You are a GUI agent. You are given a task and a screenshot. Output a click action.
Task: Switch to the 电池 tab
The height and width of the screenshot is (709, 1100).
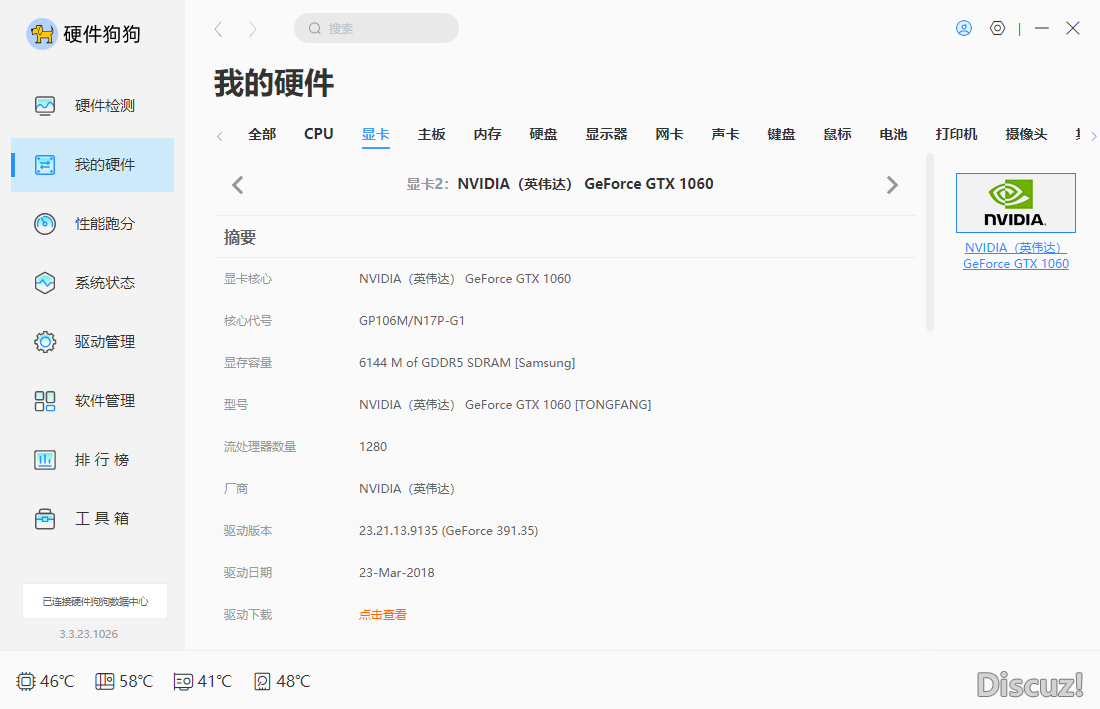pos(894,134)
